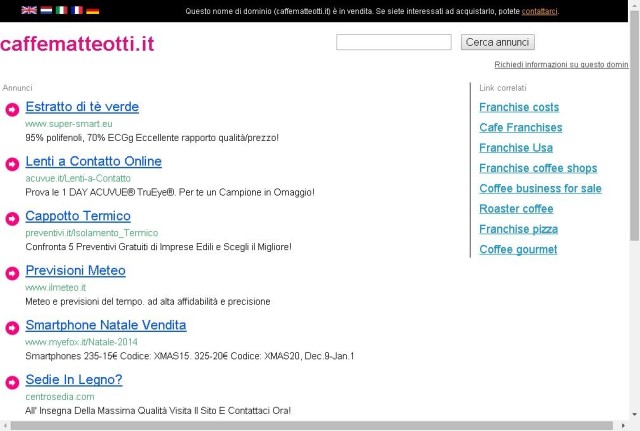Click the horizontal scrollbar thumb
The height and width of the screenshot is (431, 640).
pyautogui.click(x=312, y=426)
